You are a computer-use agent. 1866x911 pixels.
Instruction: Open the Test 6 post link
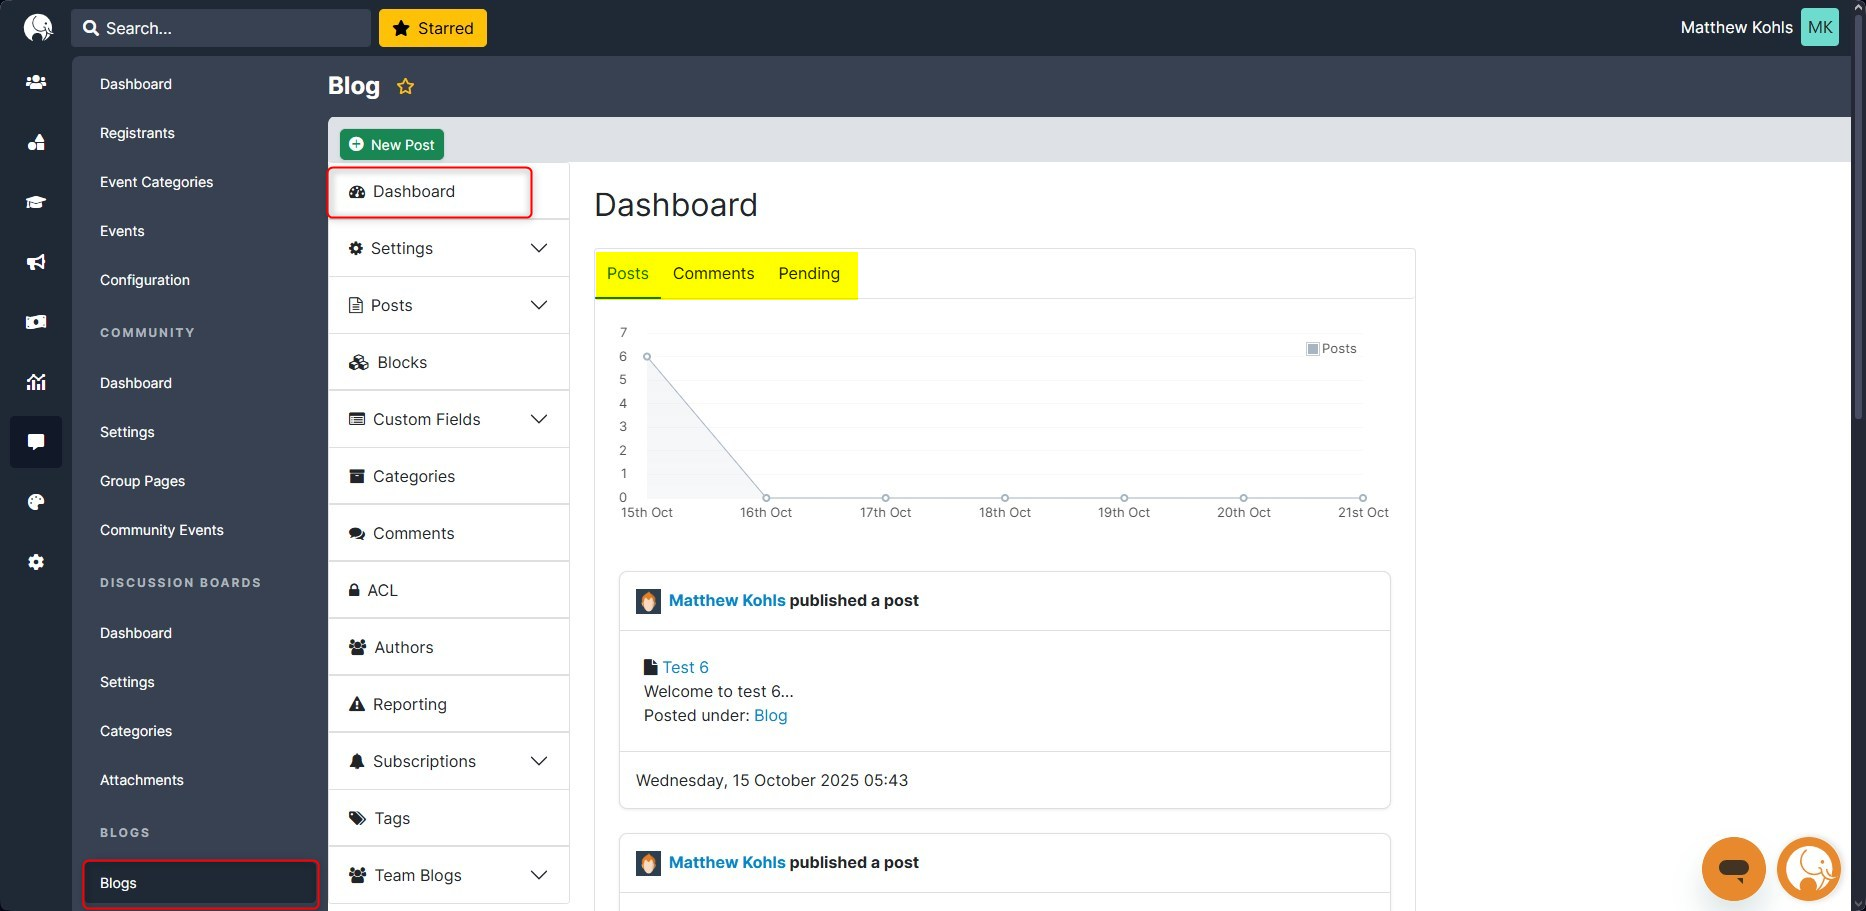[x=685, y=667]
